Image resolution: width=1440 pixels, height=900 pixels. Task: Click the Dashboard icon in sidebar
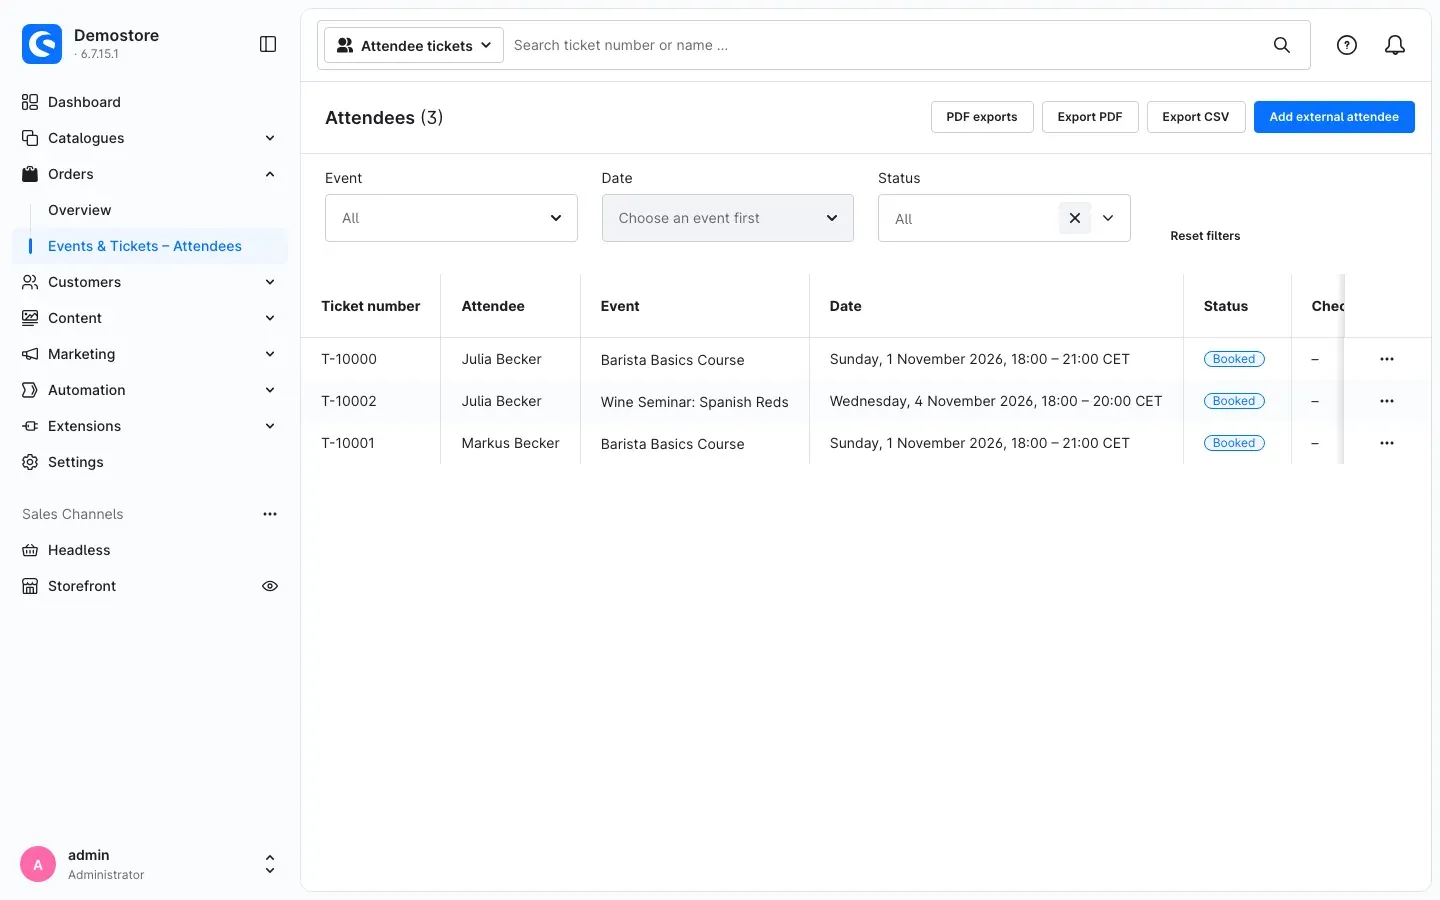click(30, 102)
